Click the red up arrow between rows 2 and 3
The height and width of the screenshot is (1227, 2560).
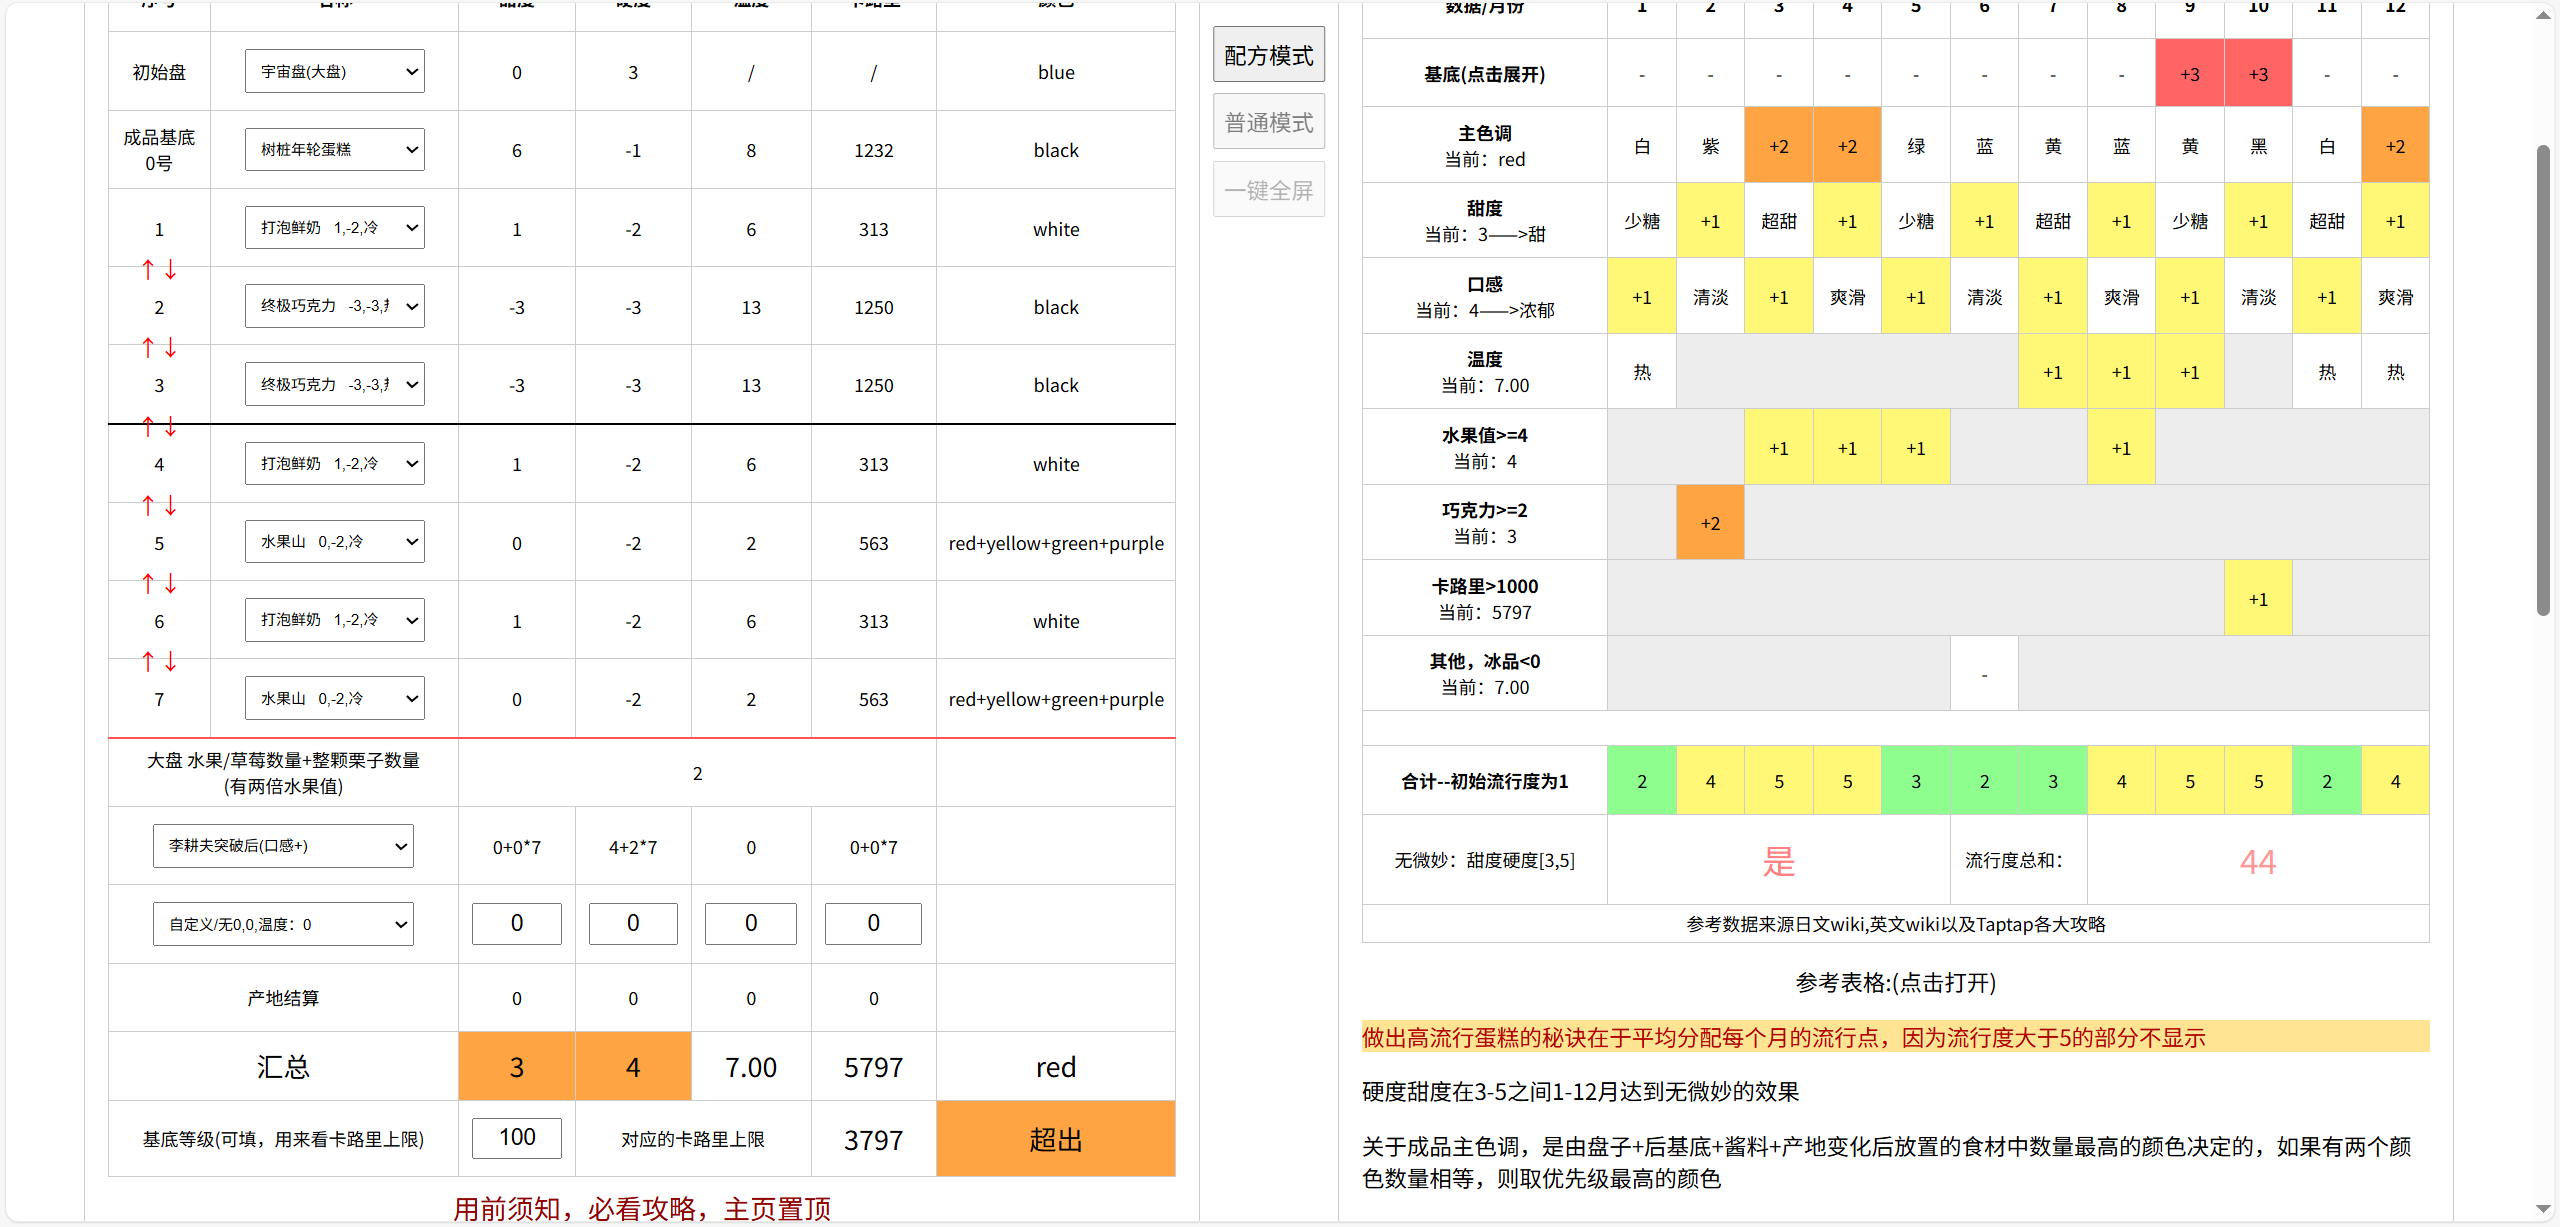click(148, 347)
